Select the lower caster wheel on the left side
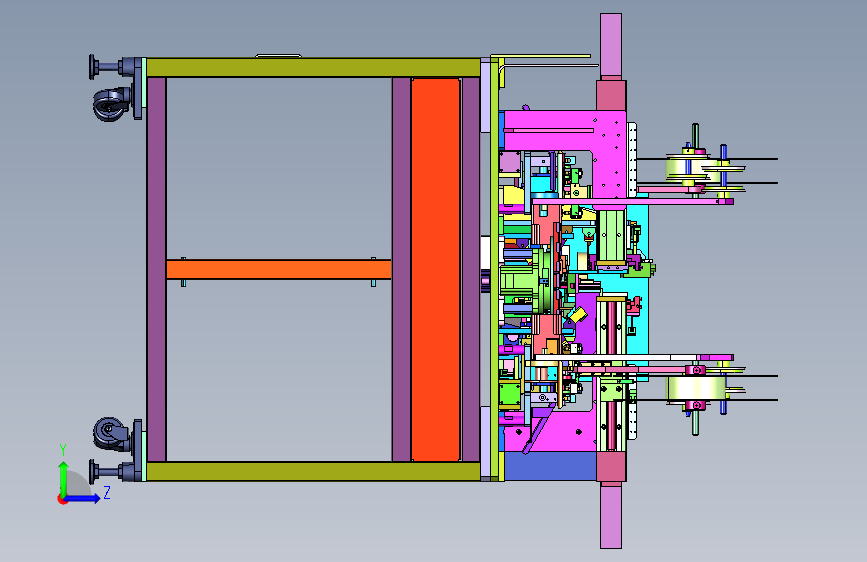 (110, 434)
